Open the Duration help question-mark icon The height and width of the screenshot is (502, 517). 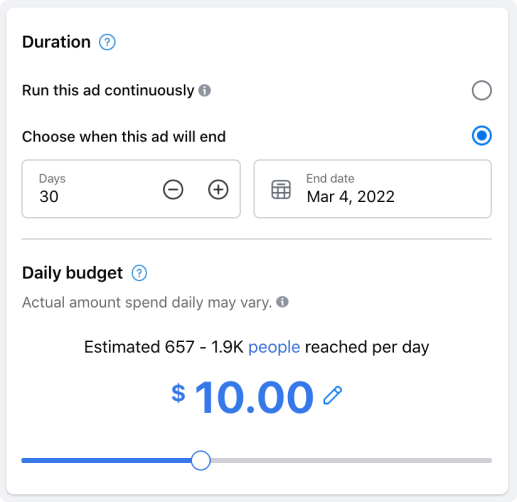(107, 42)
